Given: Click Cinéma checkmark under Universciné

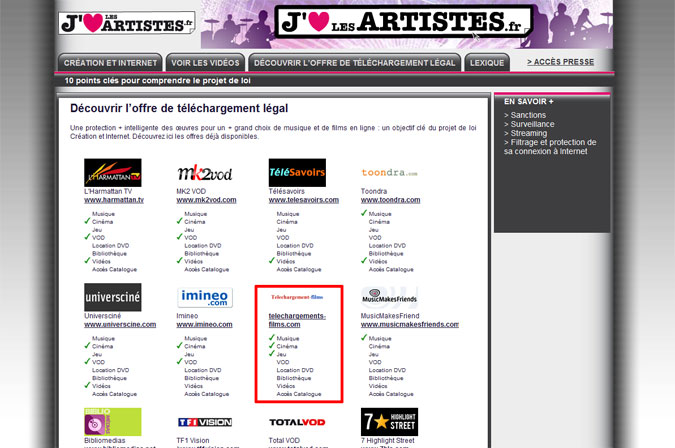Looking at the screenshot, I should pos(87,345).
